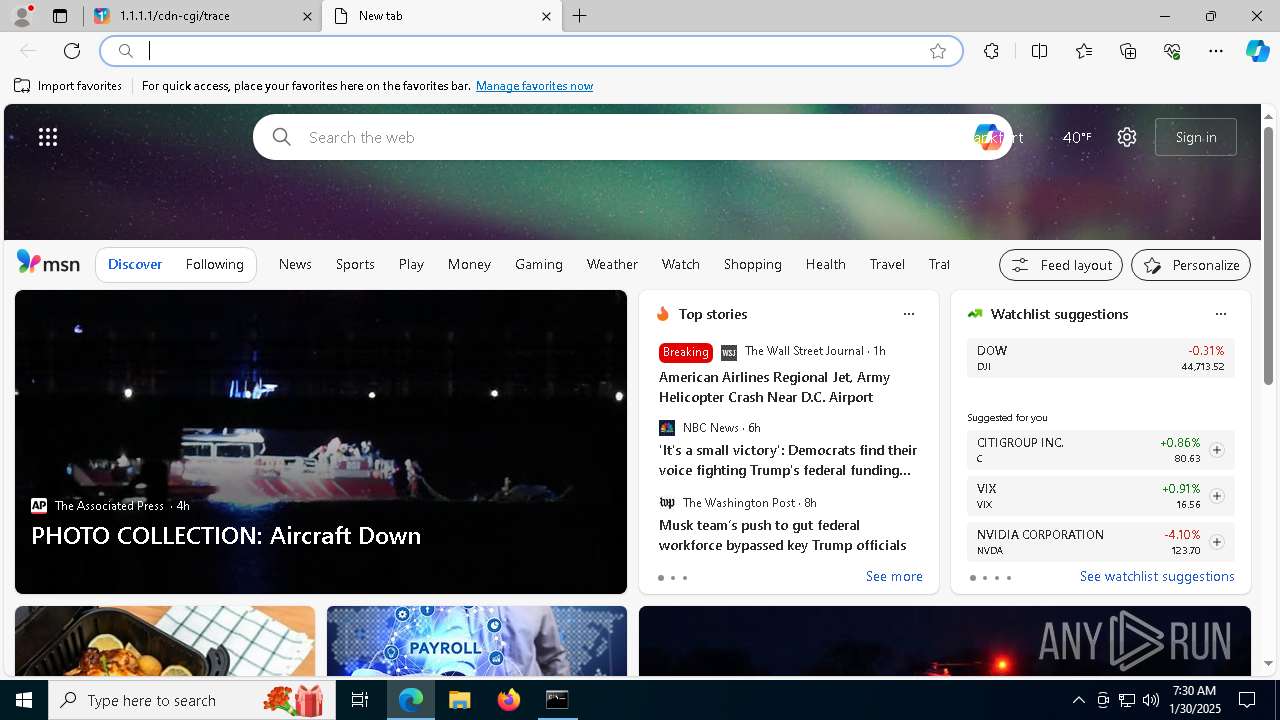Image resolution: width=1280 pixels, height=720 pixels.
Task: Open the MSN app launcher grid
Action: pos(48,137)
